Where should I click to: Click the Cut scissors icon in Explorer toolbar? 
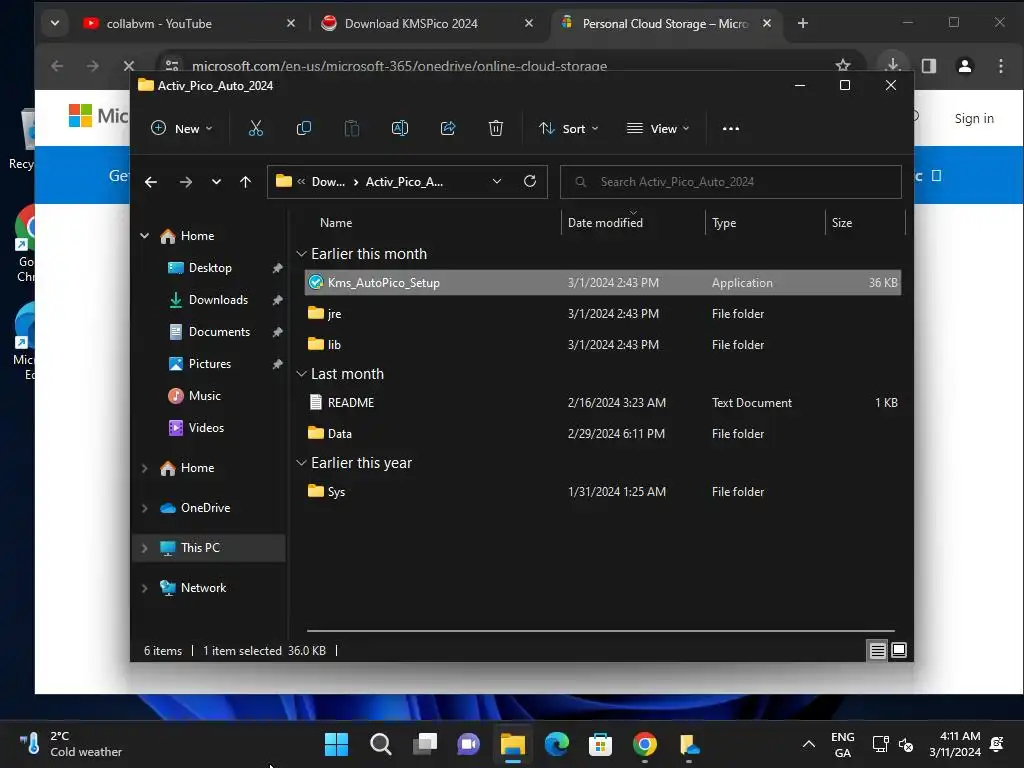click(255, 129)
